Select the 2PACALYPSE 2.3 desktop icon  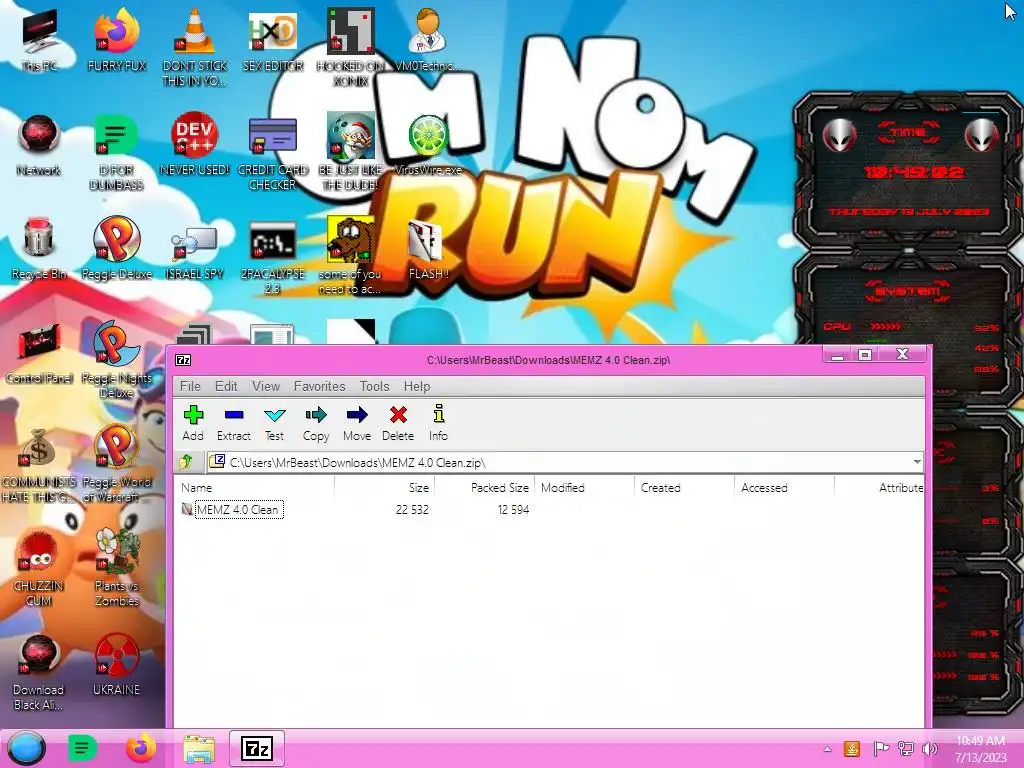pyautogui.click(x=273, y=256)
